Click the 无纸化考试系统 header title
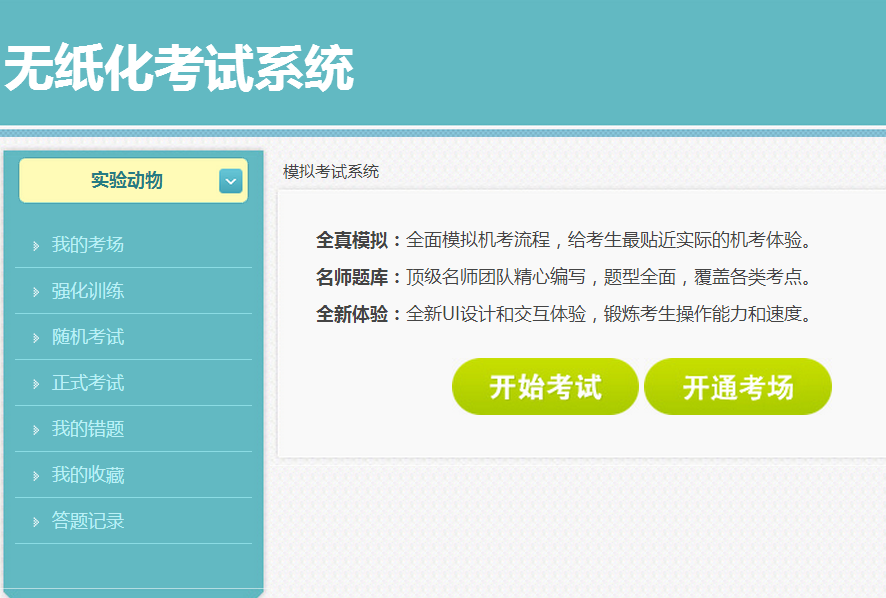This screenshot has width=886, height=598. click(x=179, y=68)
